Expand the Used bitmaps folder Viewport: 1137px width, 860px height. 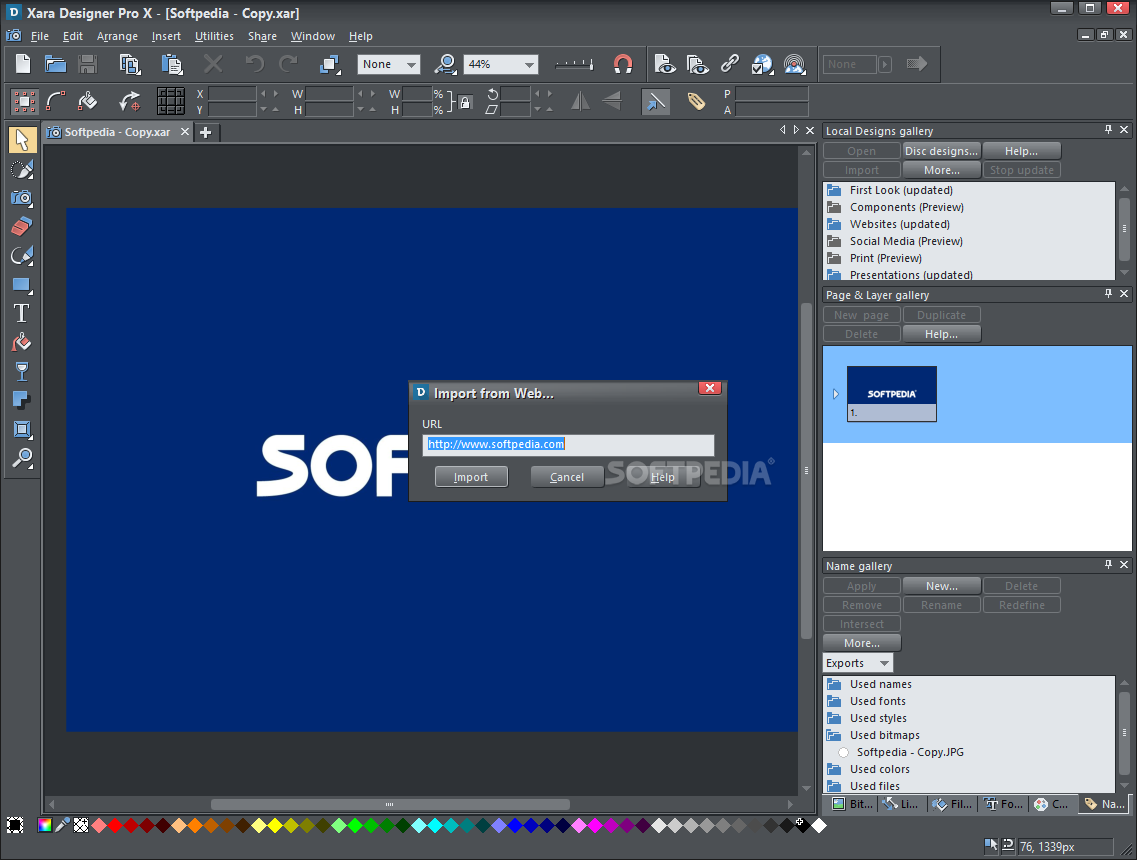coord(835,735)
